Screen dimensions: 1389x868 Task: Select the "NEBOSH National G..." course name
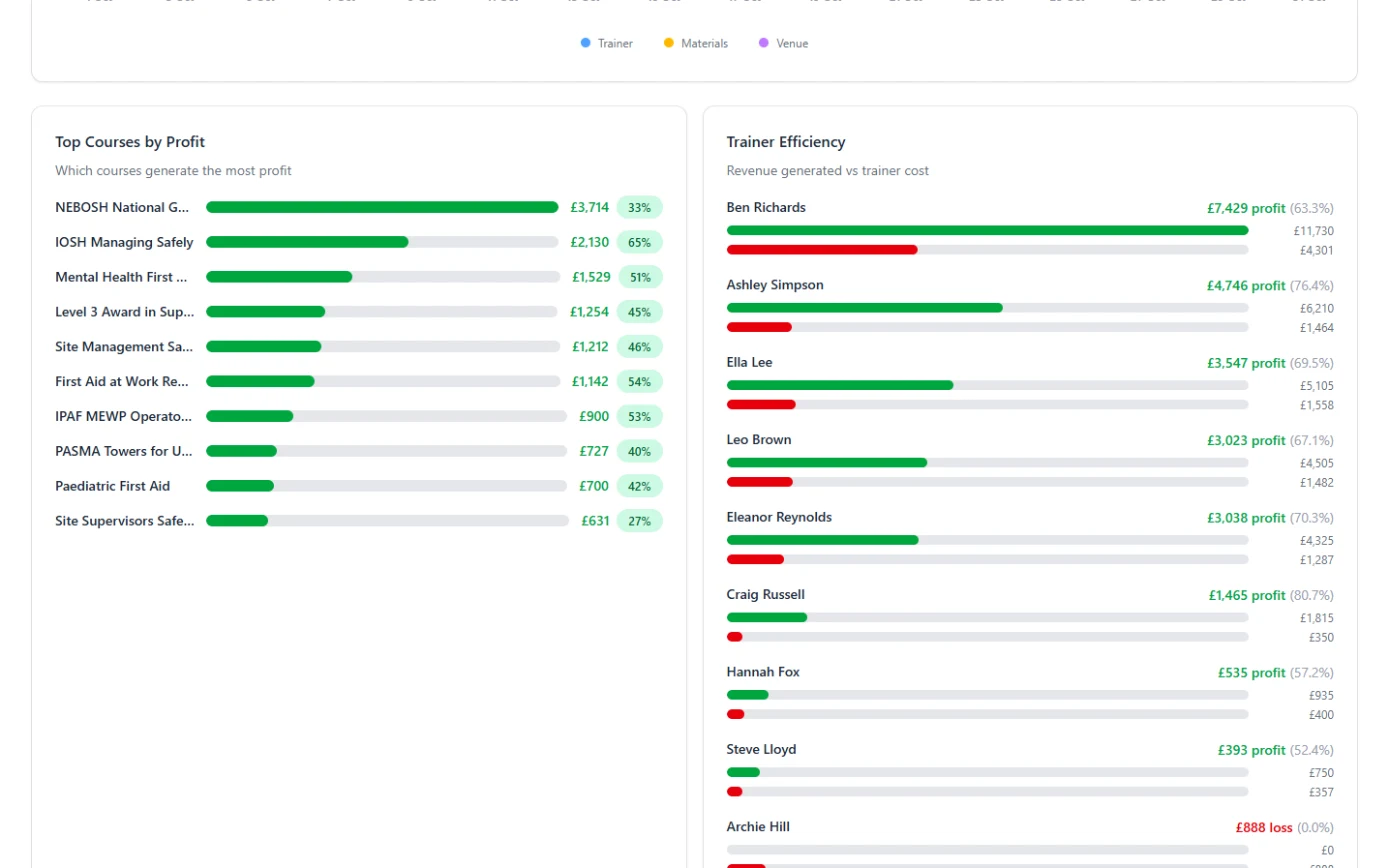tap(122, 207)
